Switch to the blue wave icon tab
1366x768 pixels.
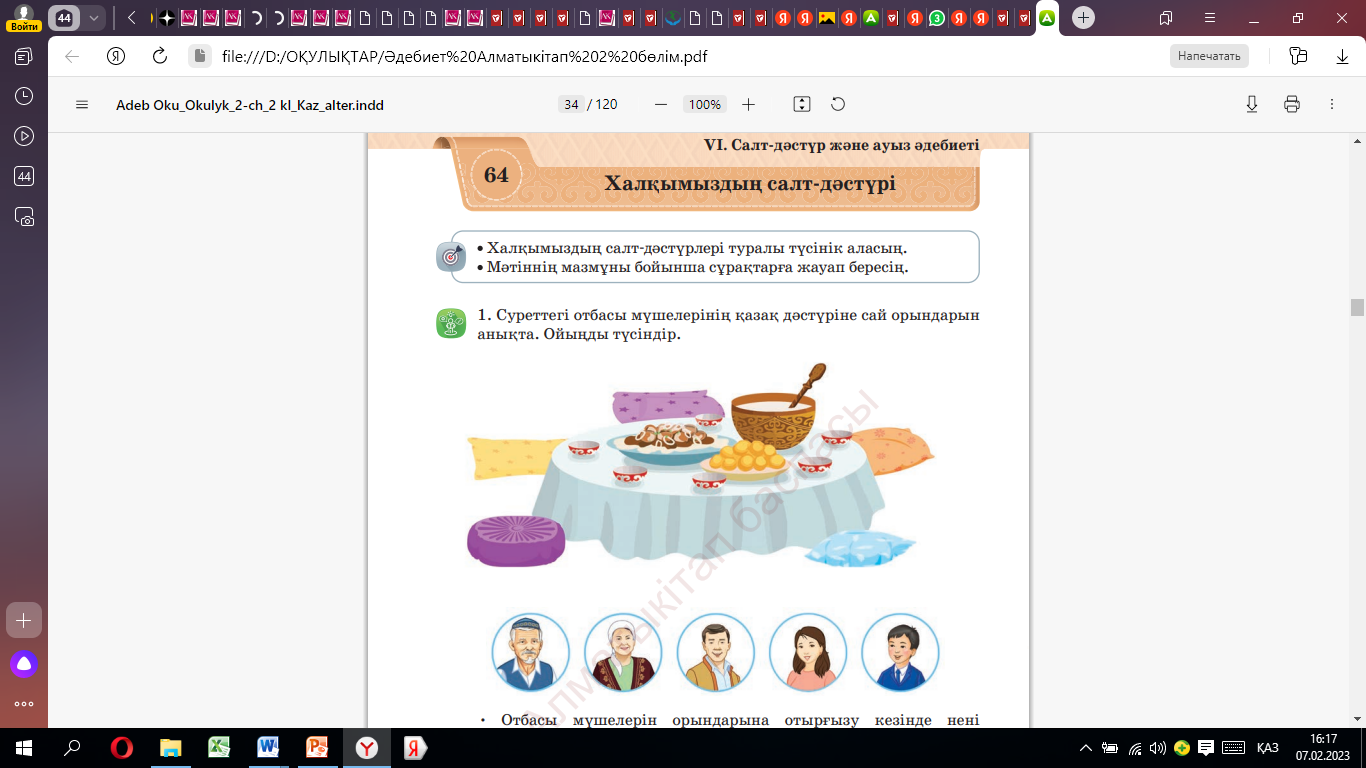673,18
